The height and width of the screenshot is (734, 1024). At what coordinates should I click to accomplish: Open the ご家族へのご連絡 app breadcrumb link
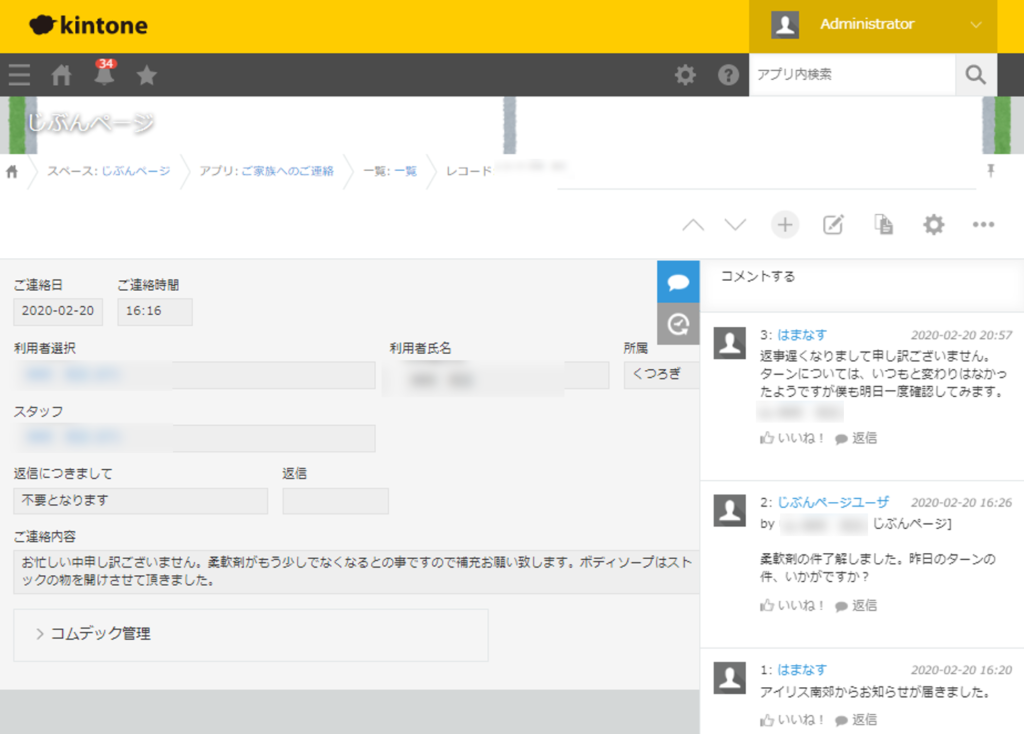(287, 171)
